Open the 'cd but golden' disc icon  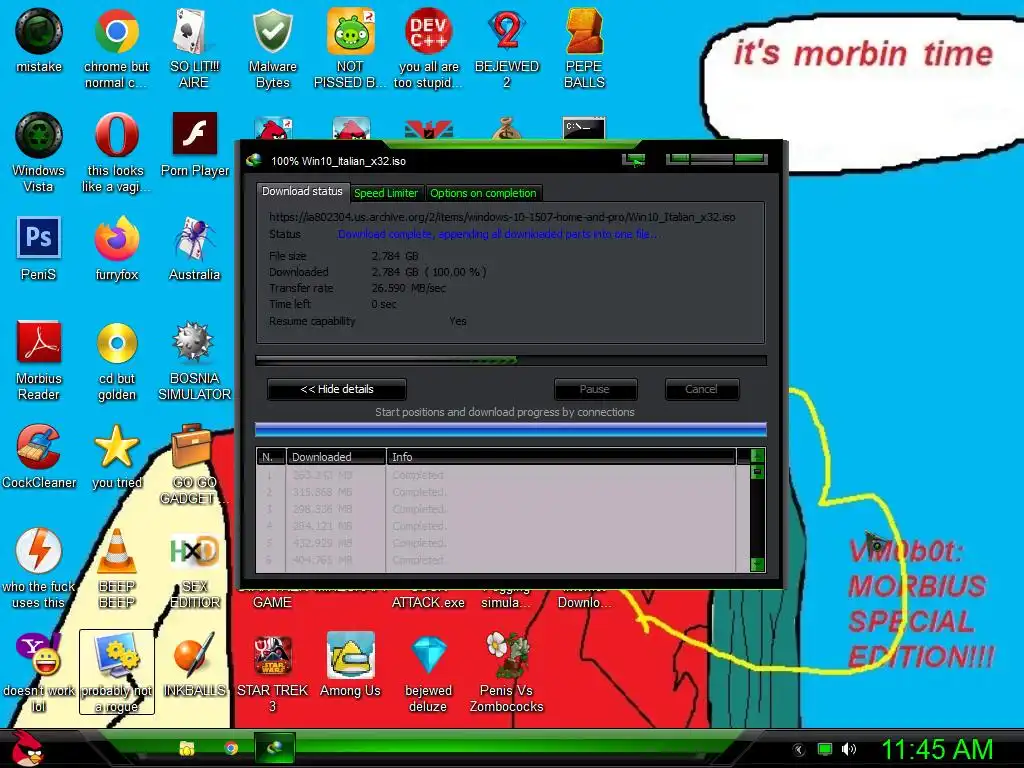click(117, 360)
